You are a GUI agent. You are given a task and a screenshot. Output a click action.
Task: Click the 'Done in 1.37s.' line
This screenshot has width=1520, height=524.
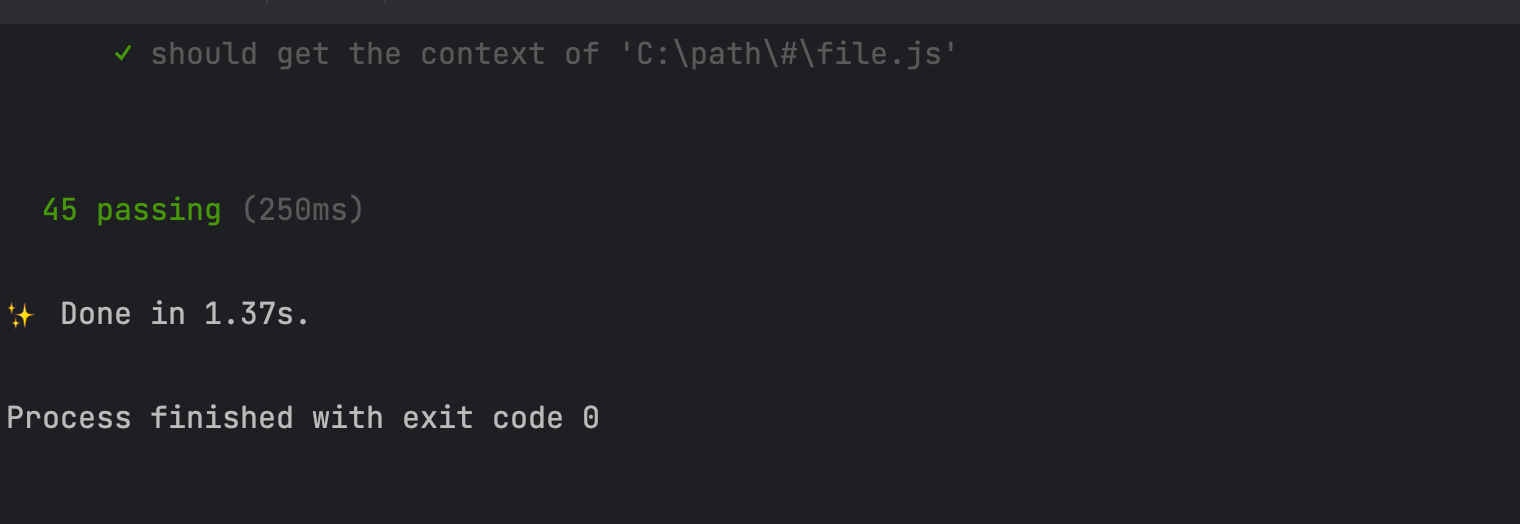(185, 314)
